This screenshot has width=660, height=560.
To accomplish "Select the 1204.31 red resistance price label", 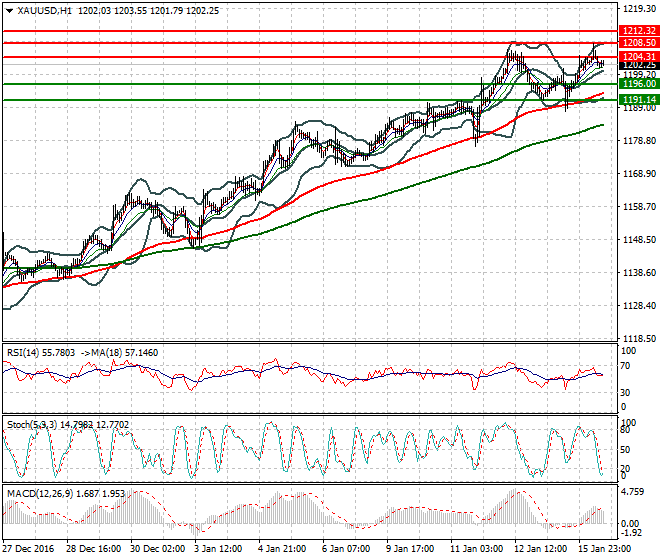I will (x=639, y=56).
